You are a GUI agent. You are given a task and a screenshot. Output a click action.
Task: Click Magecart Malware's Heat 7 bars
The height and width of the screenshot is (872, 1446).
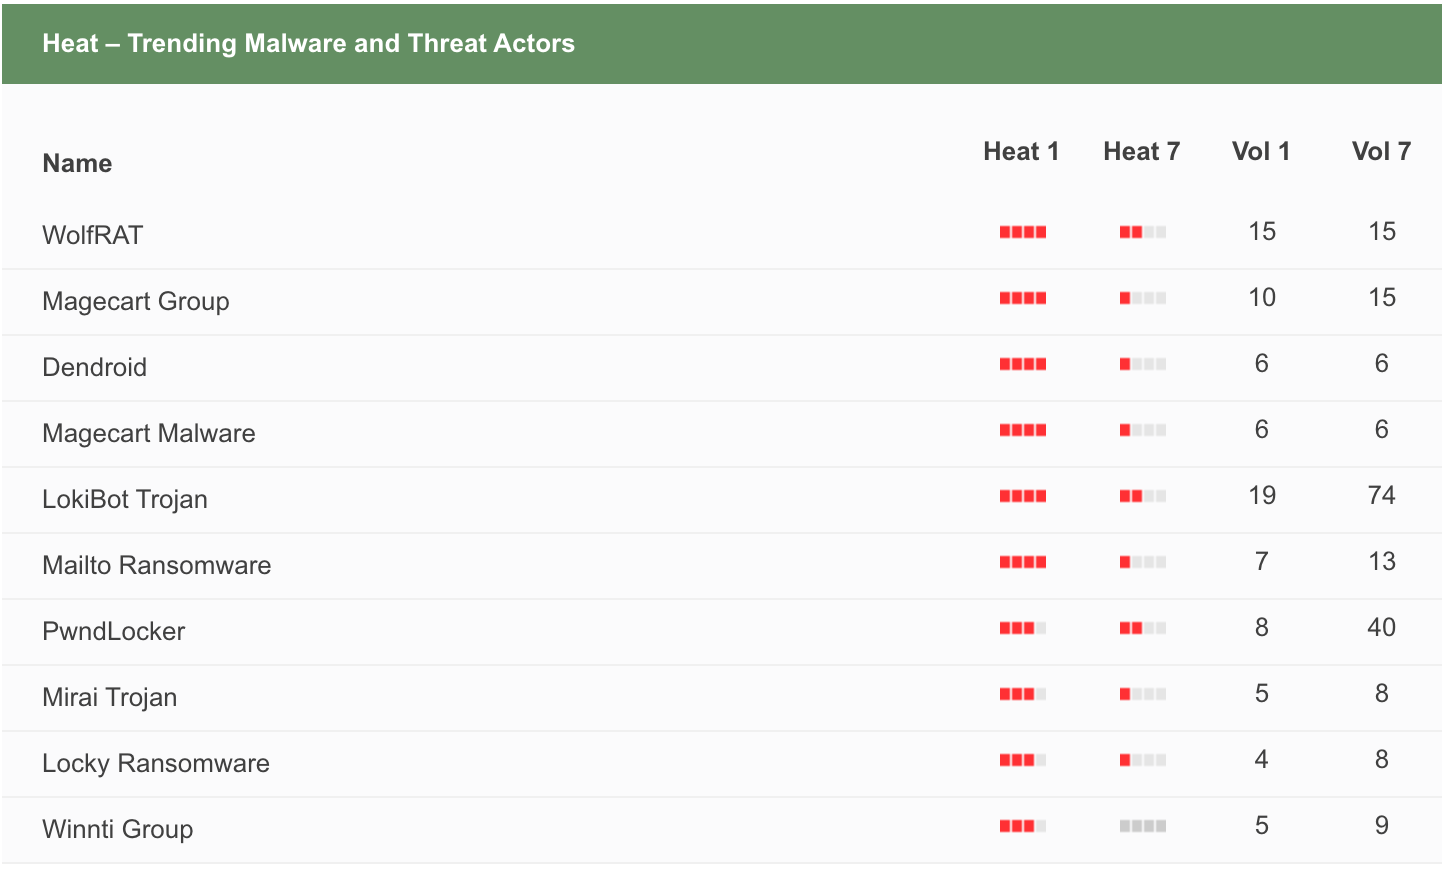click(x=1142, y=430)
